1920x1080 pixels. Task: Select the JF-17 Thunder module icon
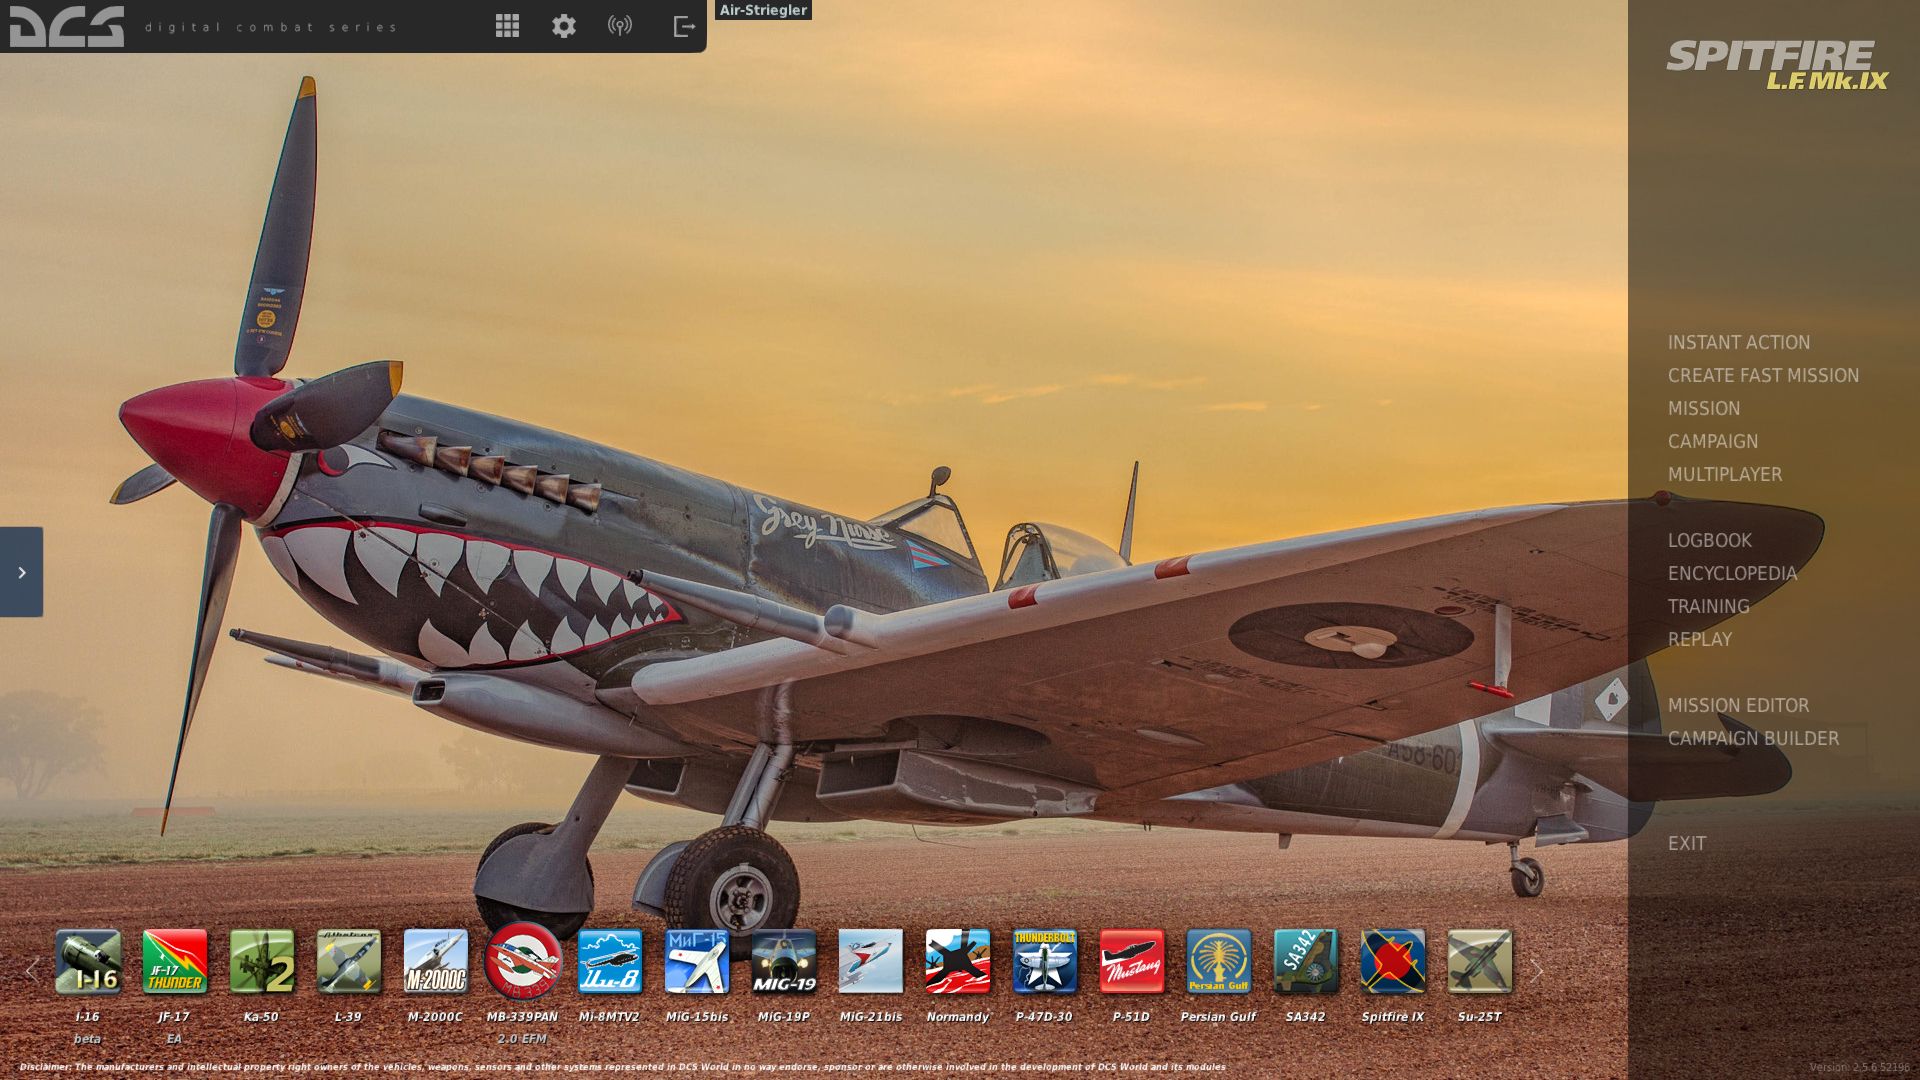175,961
